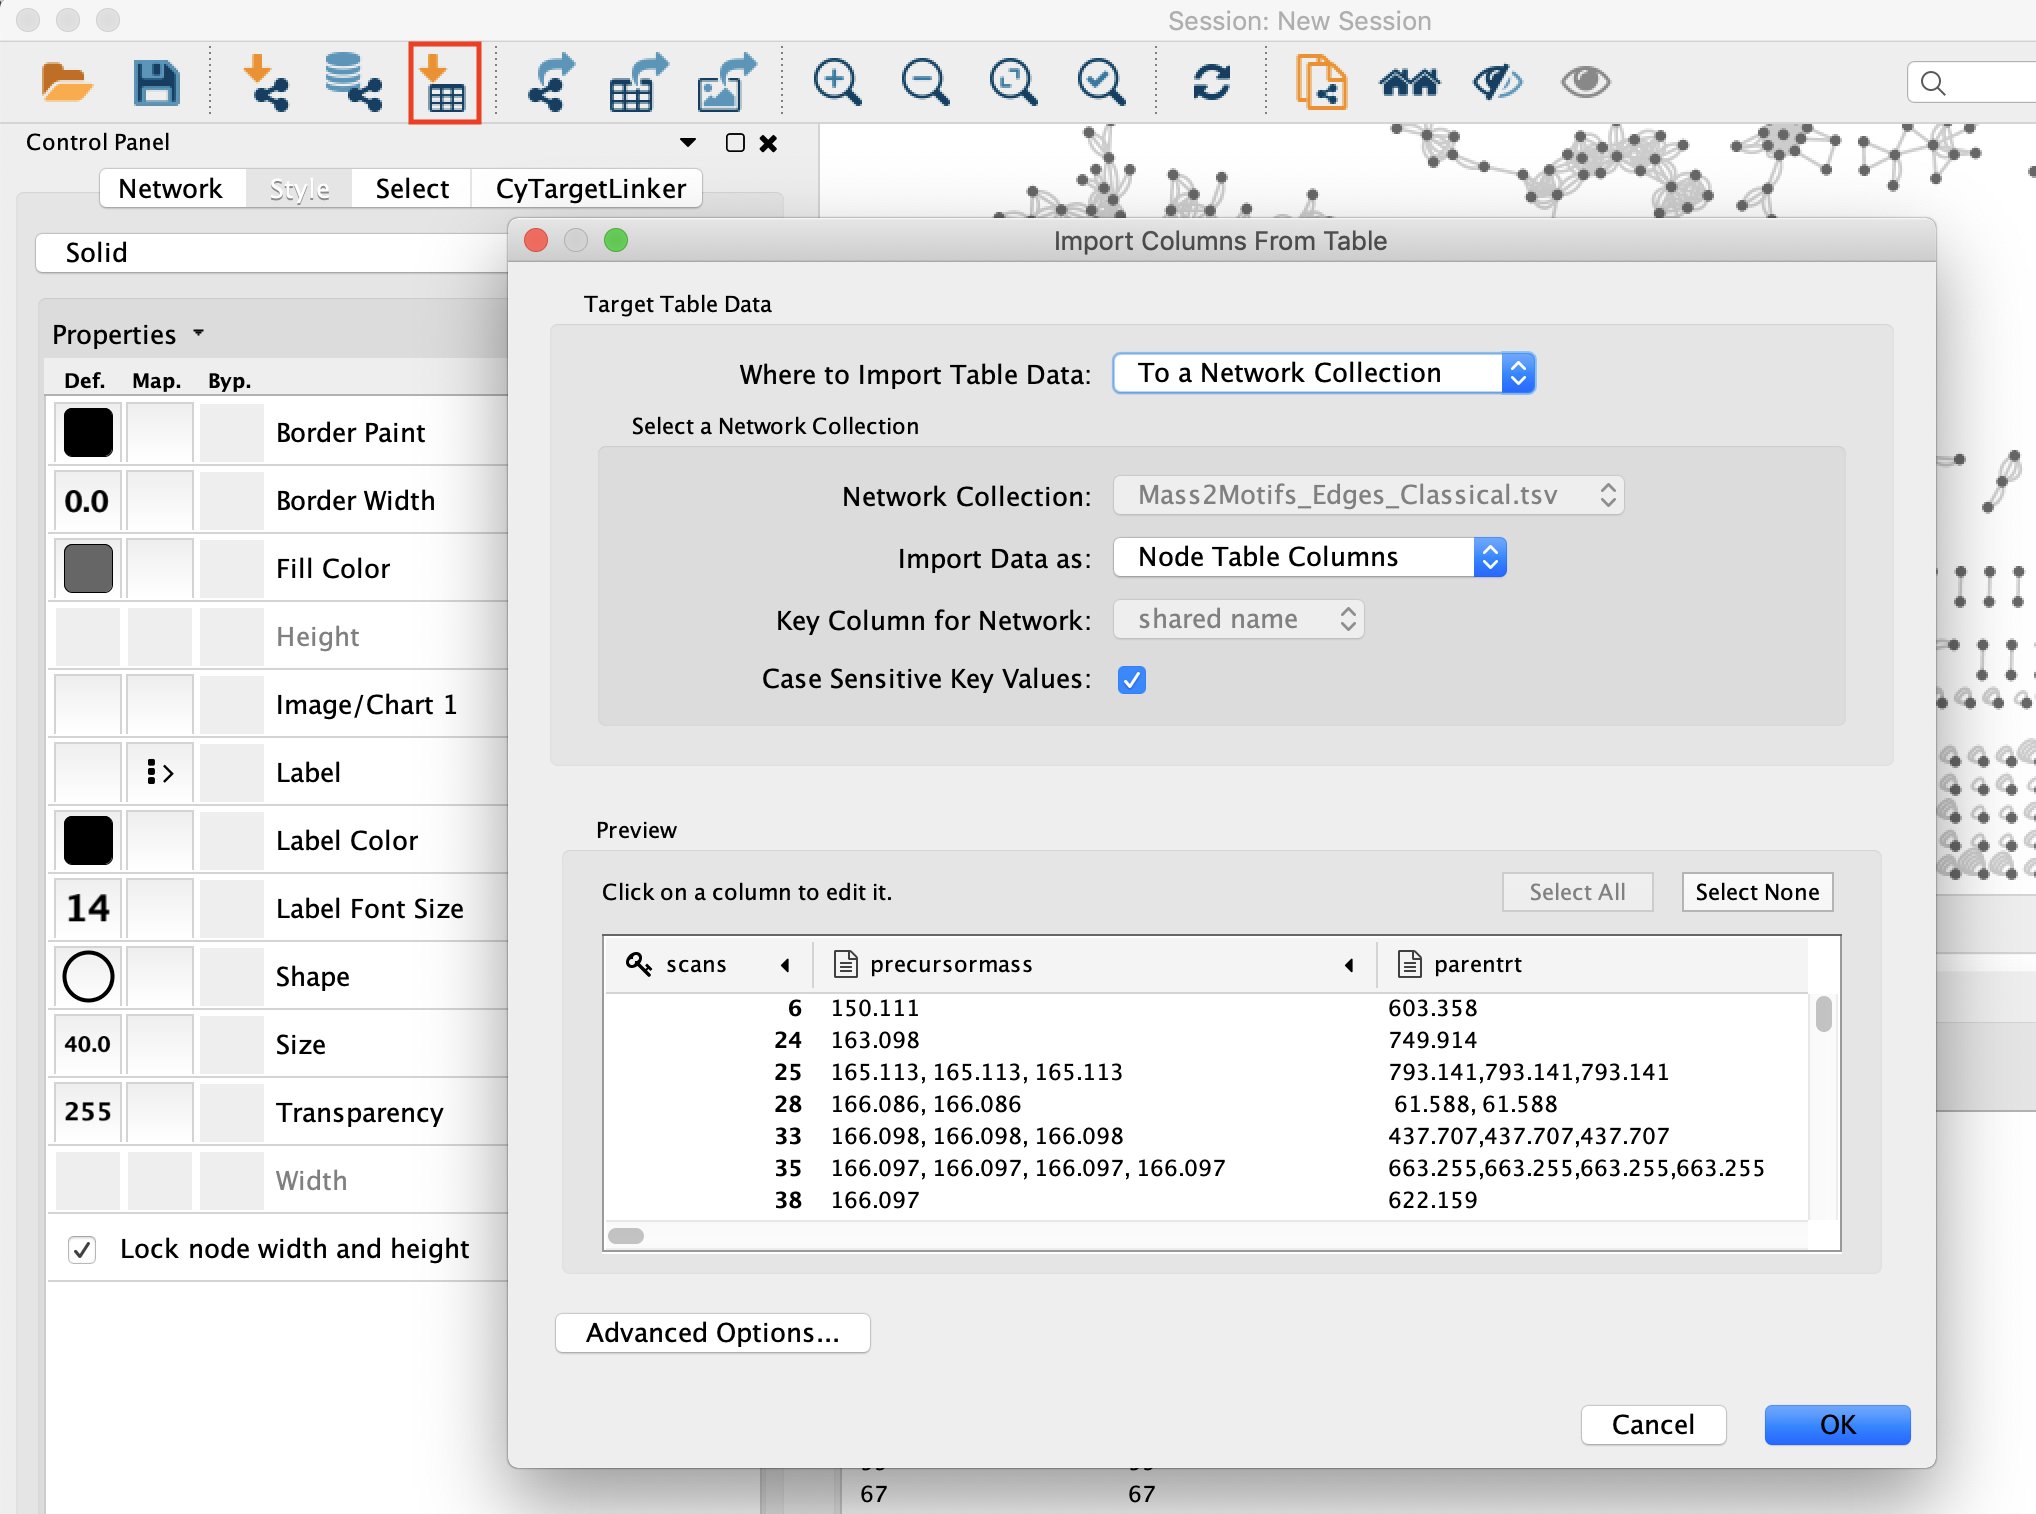Expand the Properties dropdown arrow
Image resolution: width=2036 pixels, height=1514 pixels.
click(x=198, y=333)
